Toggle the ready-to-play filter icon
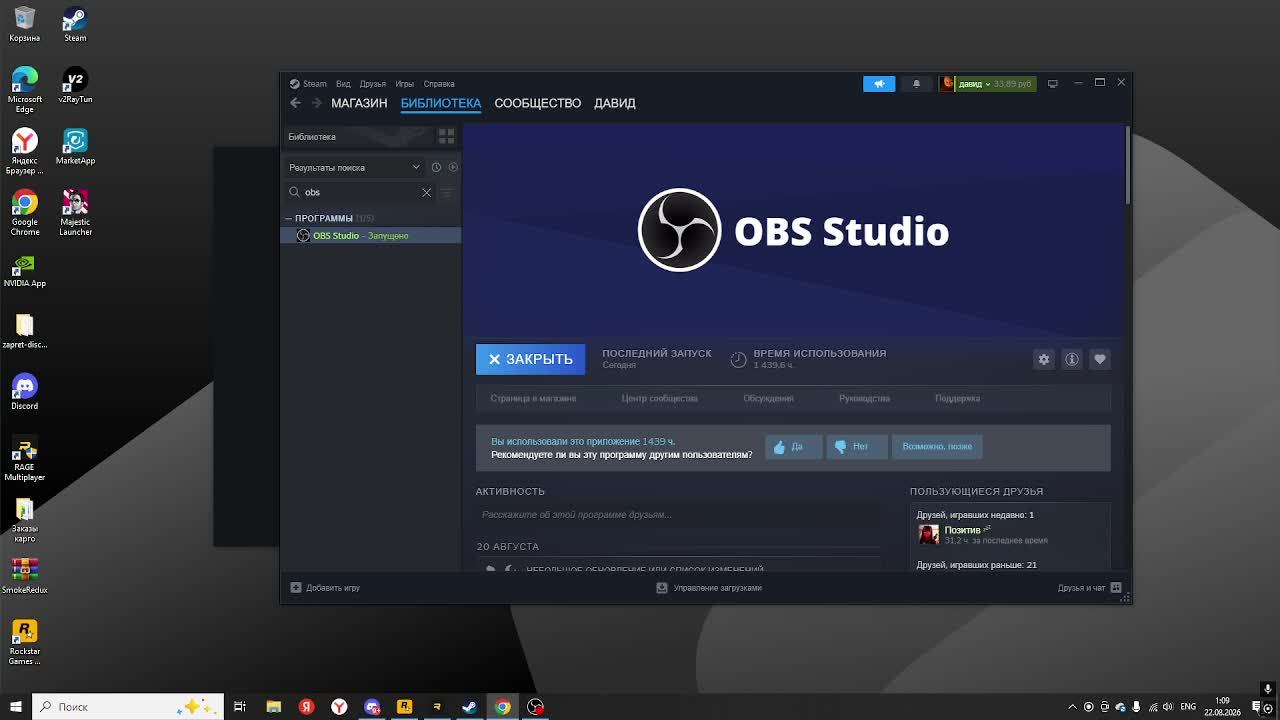The image size is (1280, 720). point(453,168)
